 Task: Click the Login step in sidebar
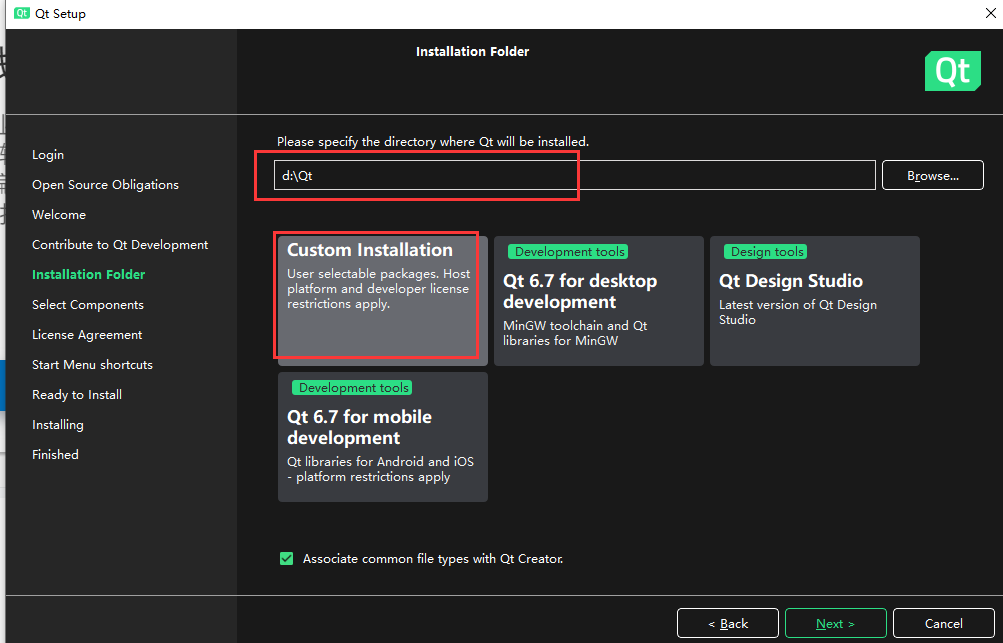click(x=48, y=155)
